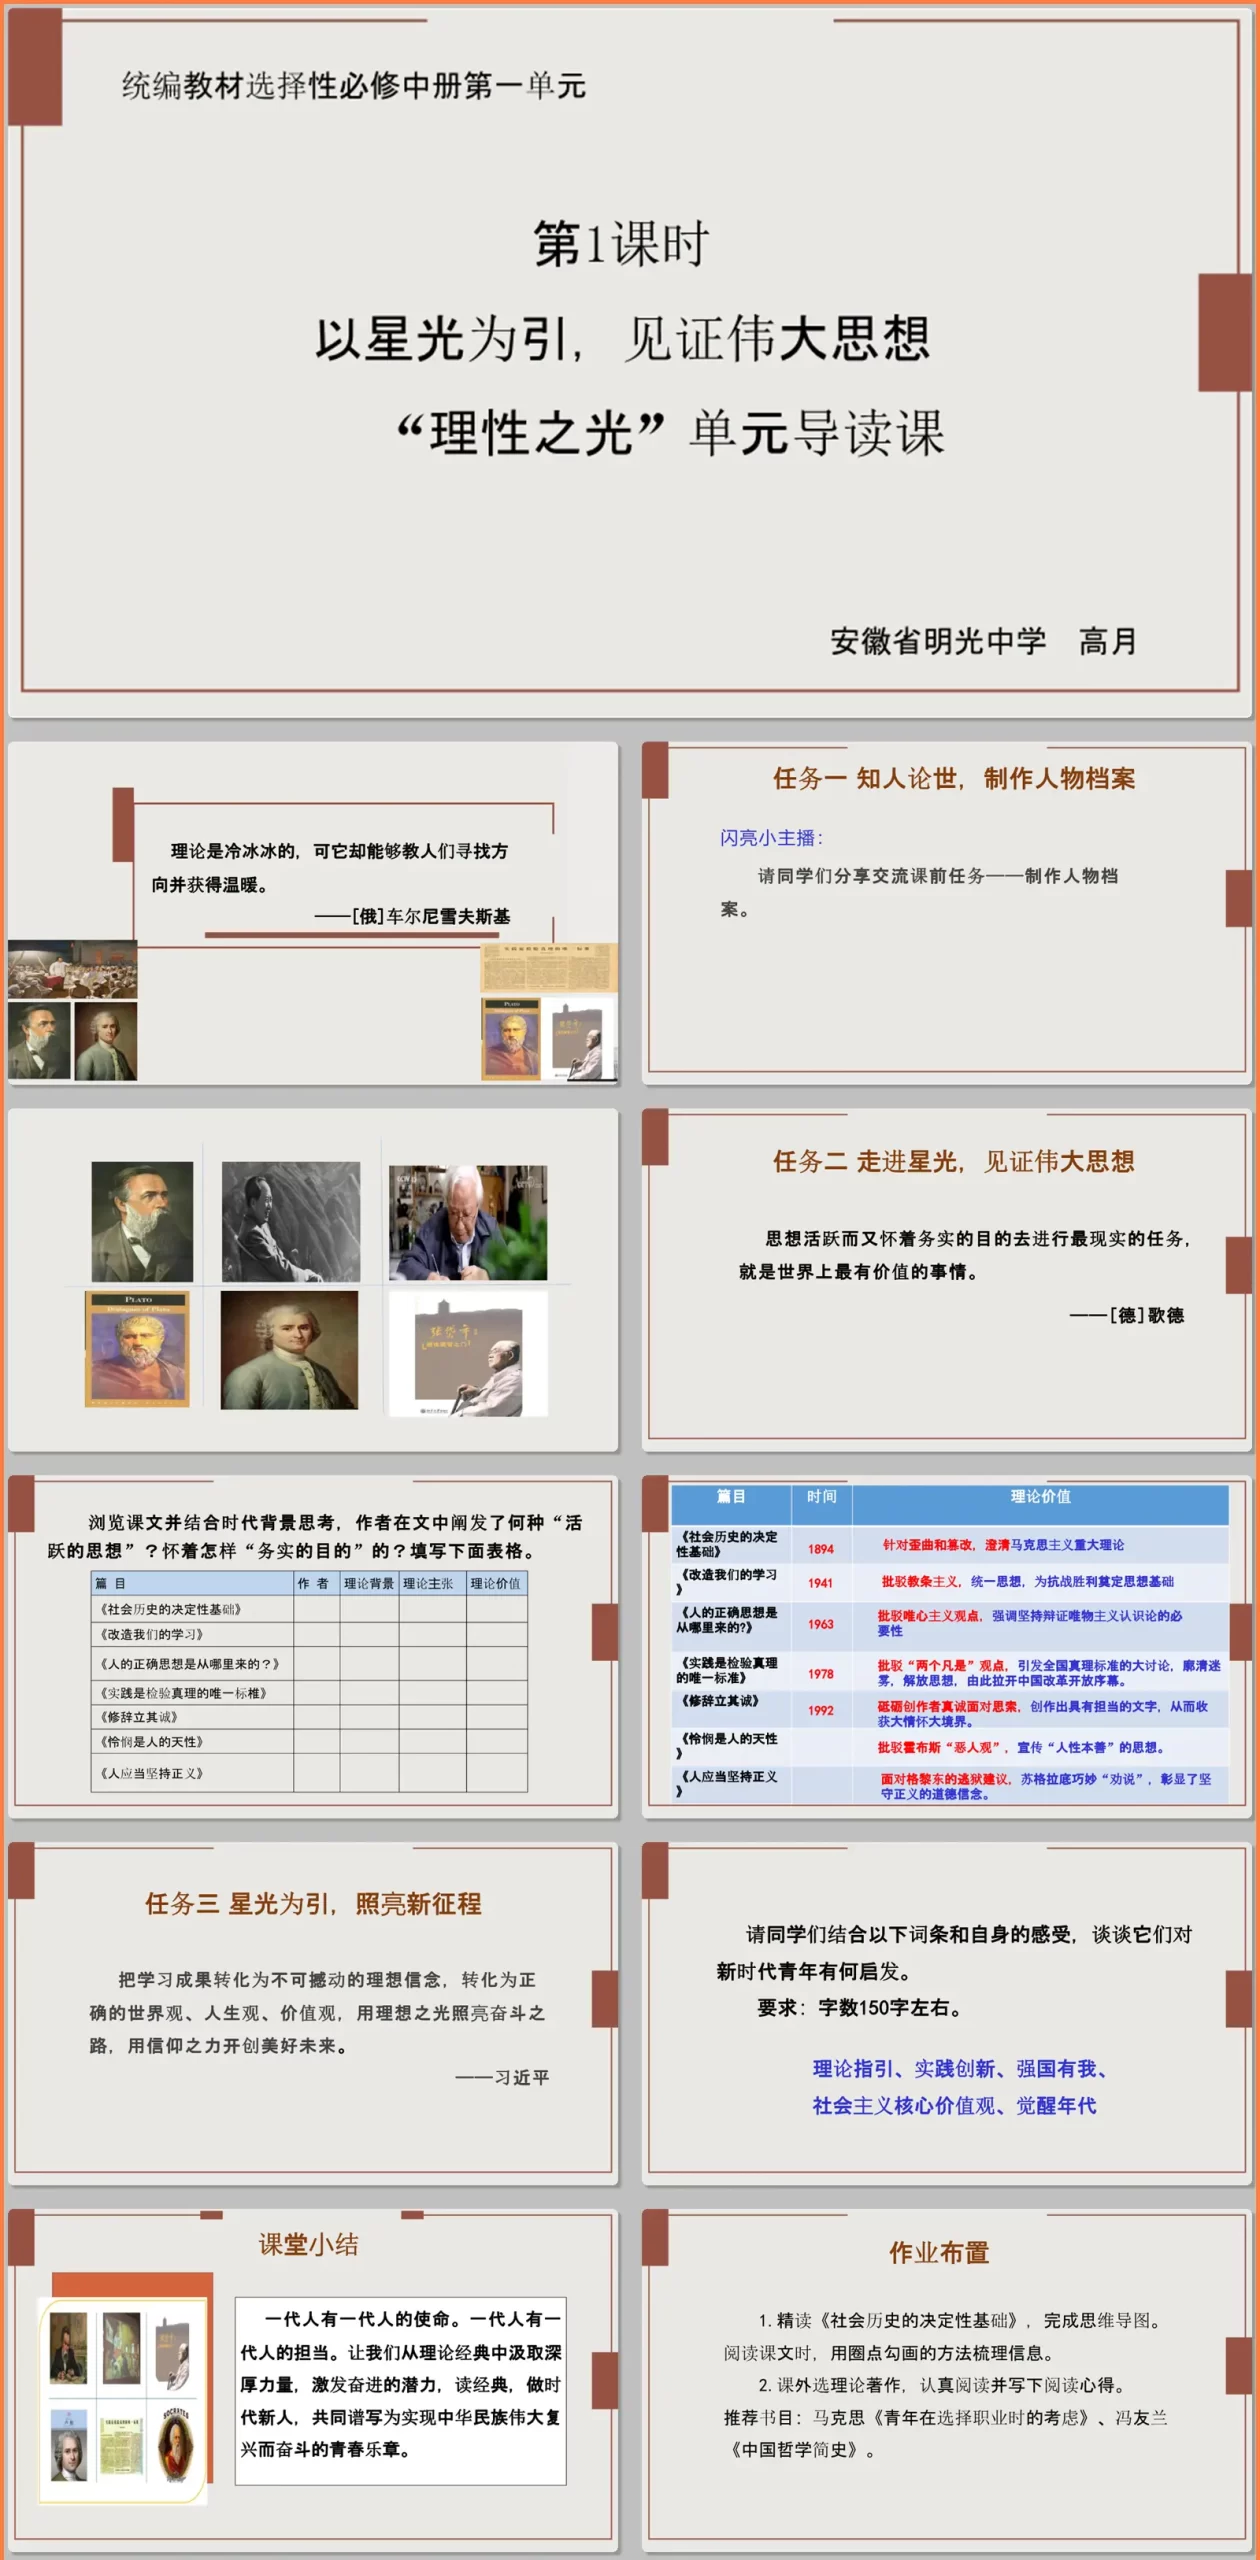Click the heading 统编教材选择性必修中册第一单元
Viewport: 1260px width, 2560px height.
[x=354, y=86]
